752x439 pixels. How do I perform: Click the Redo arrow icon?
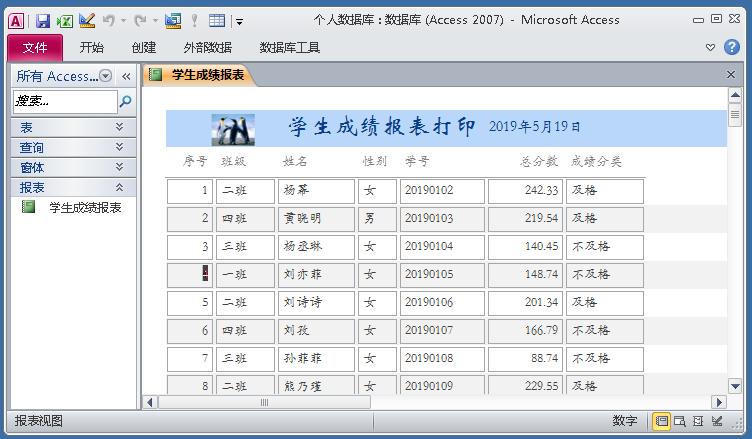coord(141,20)
